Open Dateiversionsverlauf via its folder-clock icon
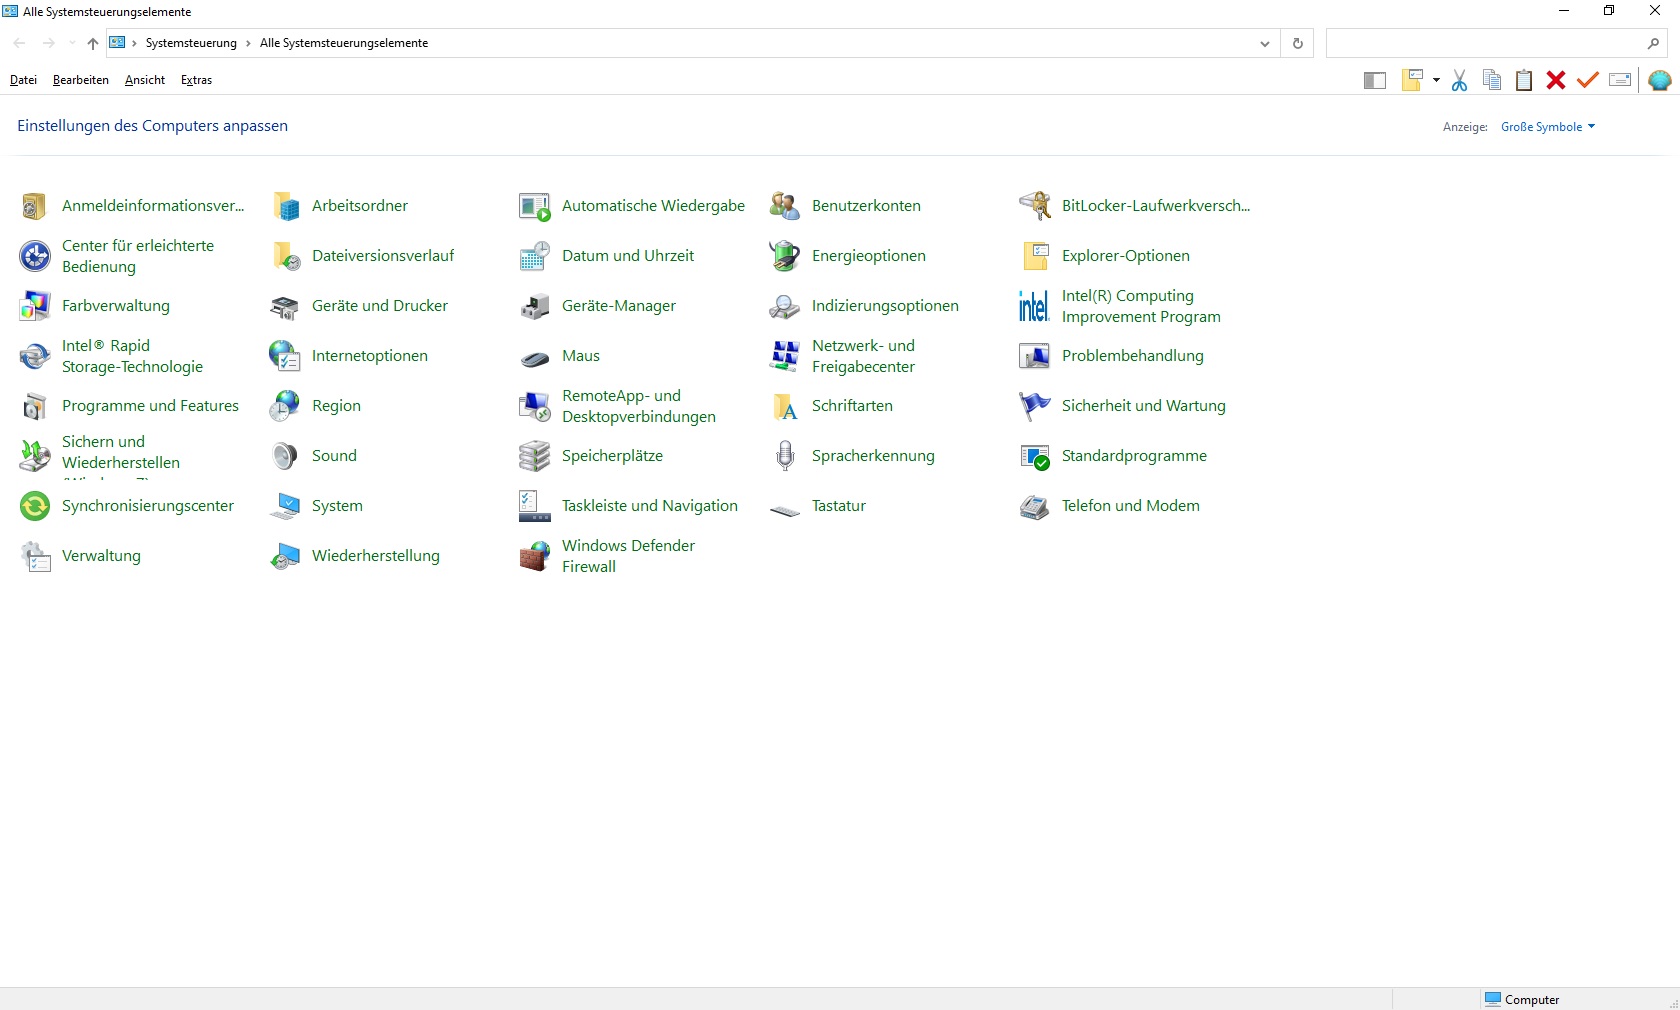 [285, 256]
